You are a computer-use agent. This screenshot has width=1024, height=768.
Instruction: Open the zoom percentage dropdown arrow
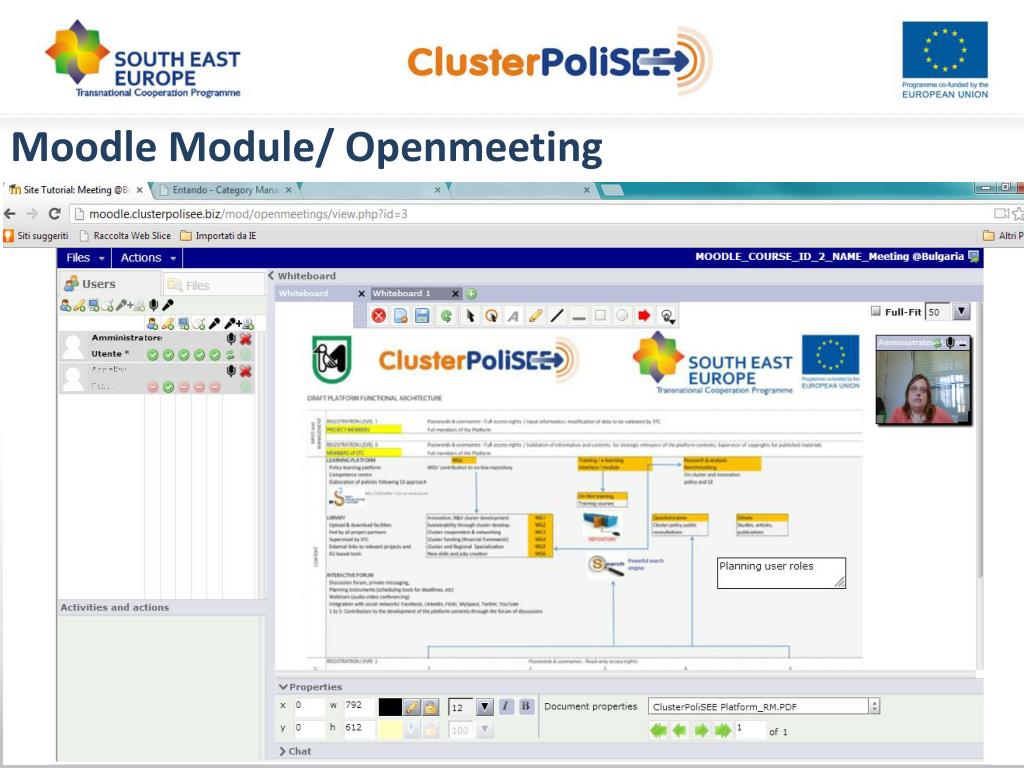961,312
